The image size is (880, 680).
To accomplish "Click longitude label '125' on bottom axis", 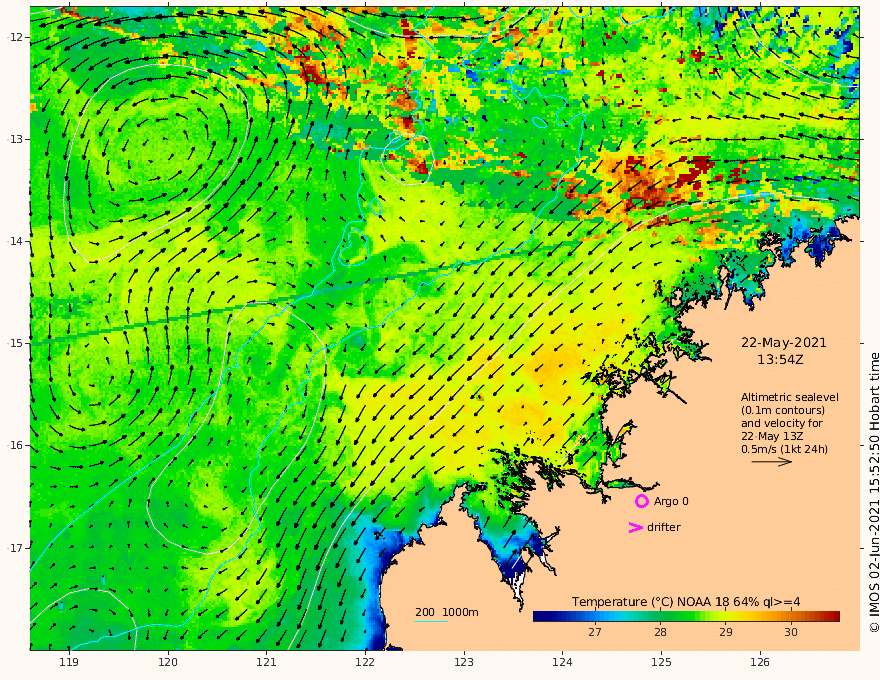I will pos(662,663).
